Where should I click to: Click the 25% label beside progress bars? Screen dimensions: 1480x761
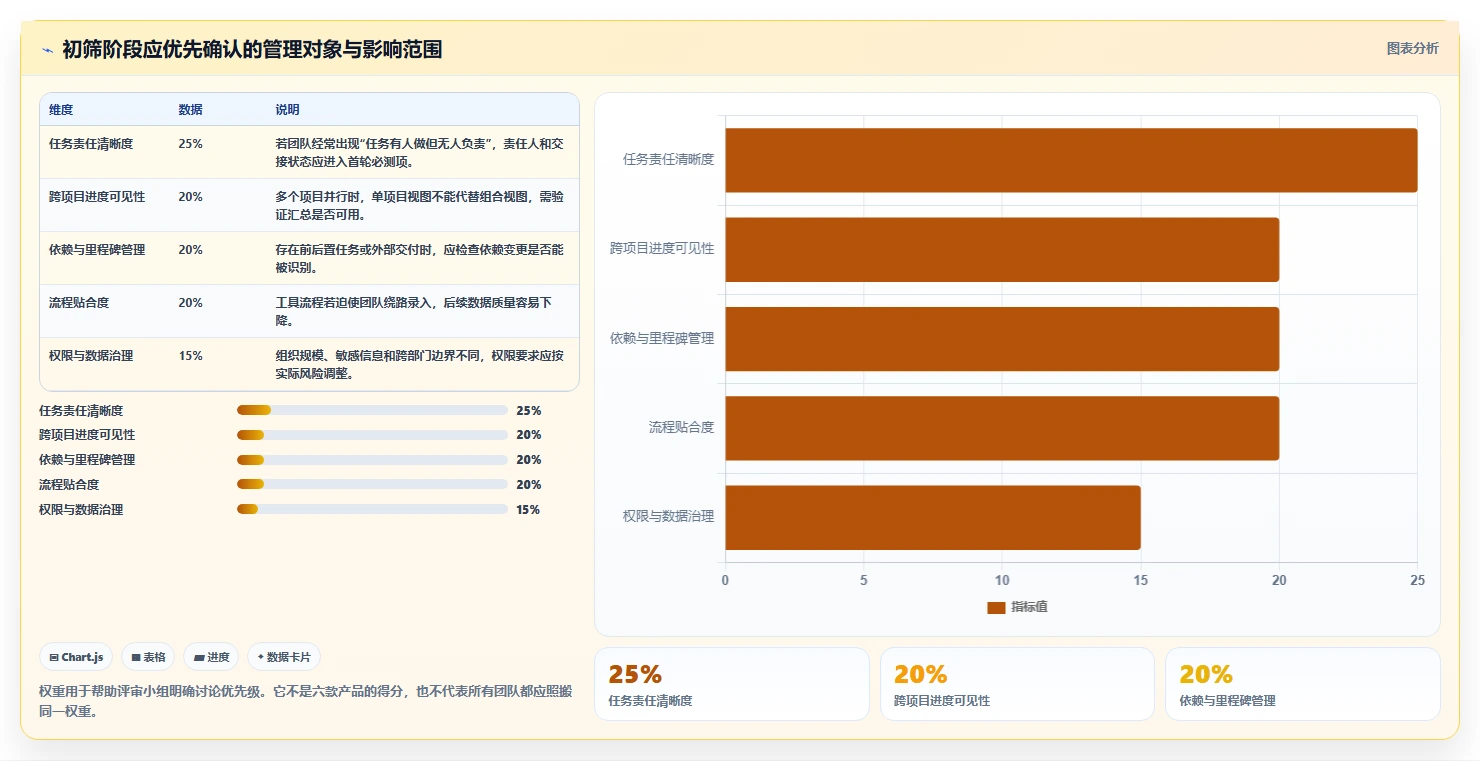[529, 411]
